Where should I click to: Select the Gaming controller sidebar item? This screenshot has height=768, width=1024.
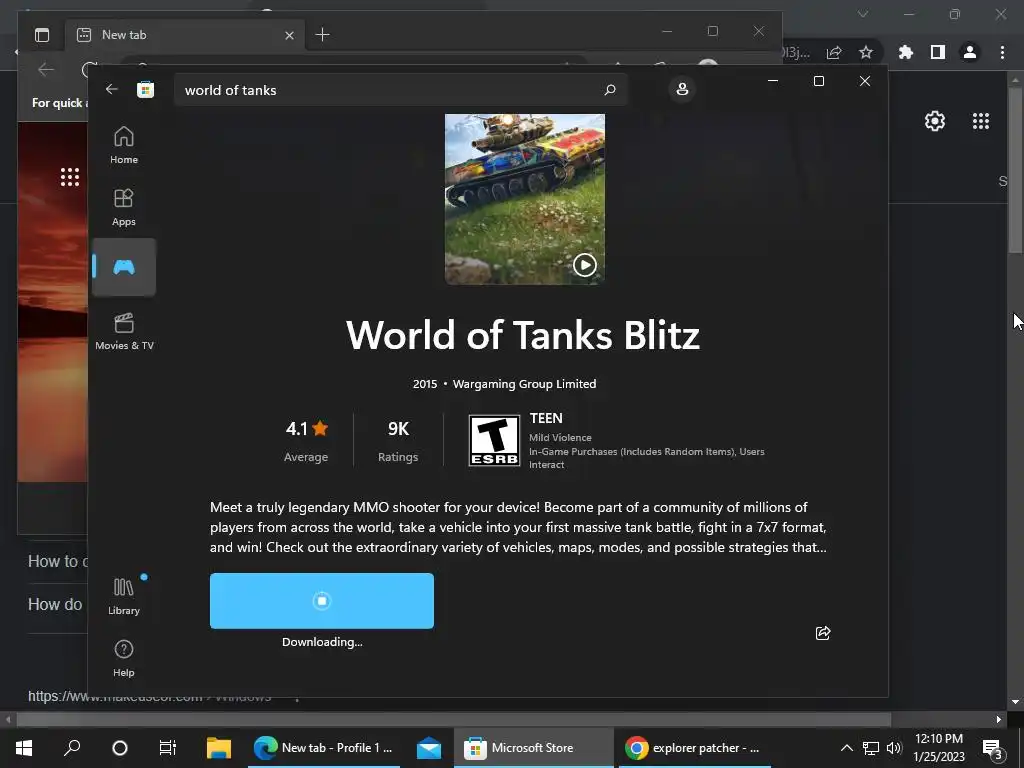pyautogui.click(x=124, y=267)
